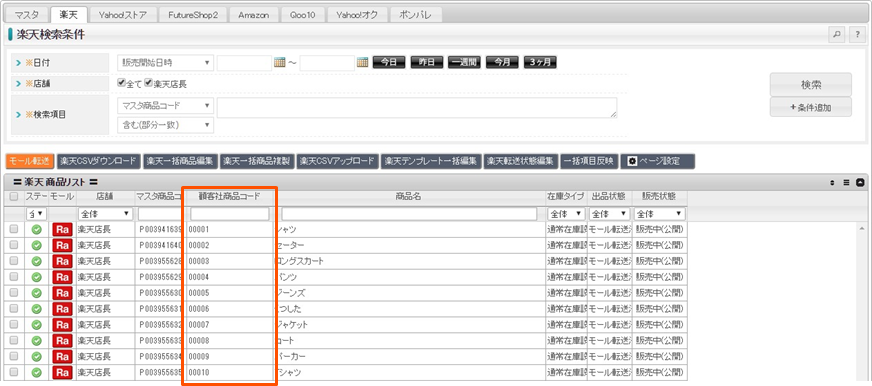Open the start date calendar icon

pos(280,62)
